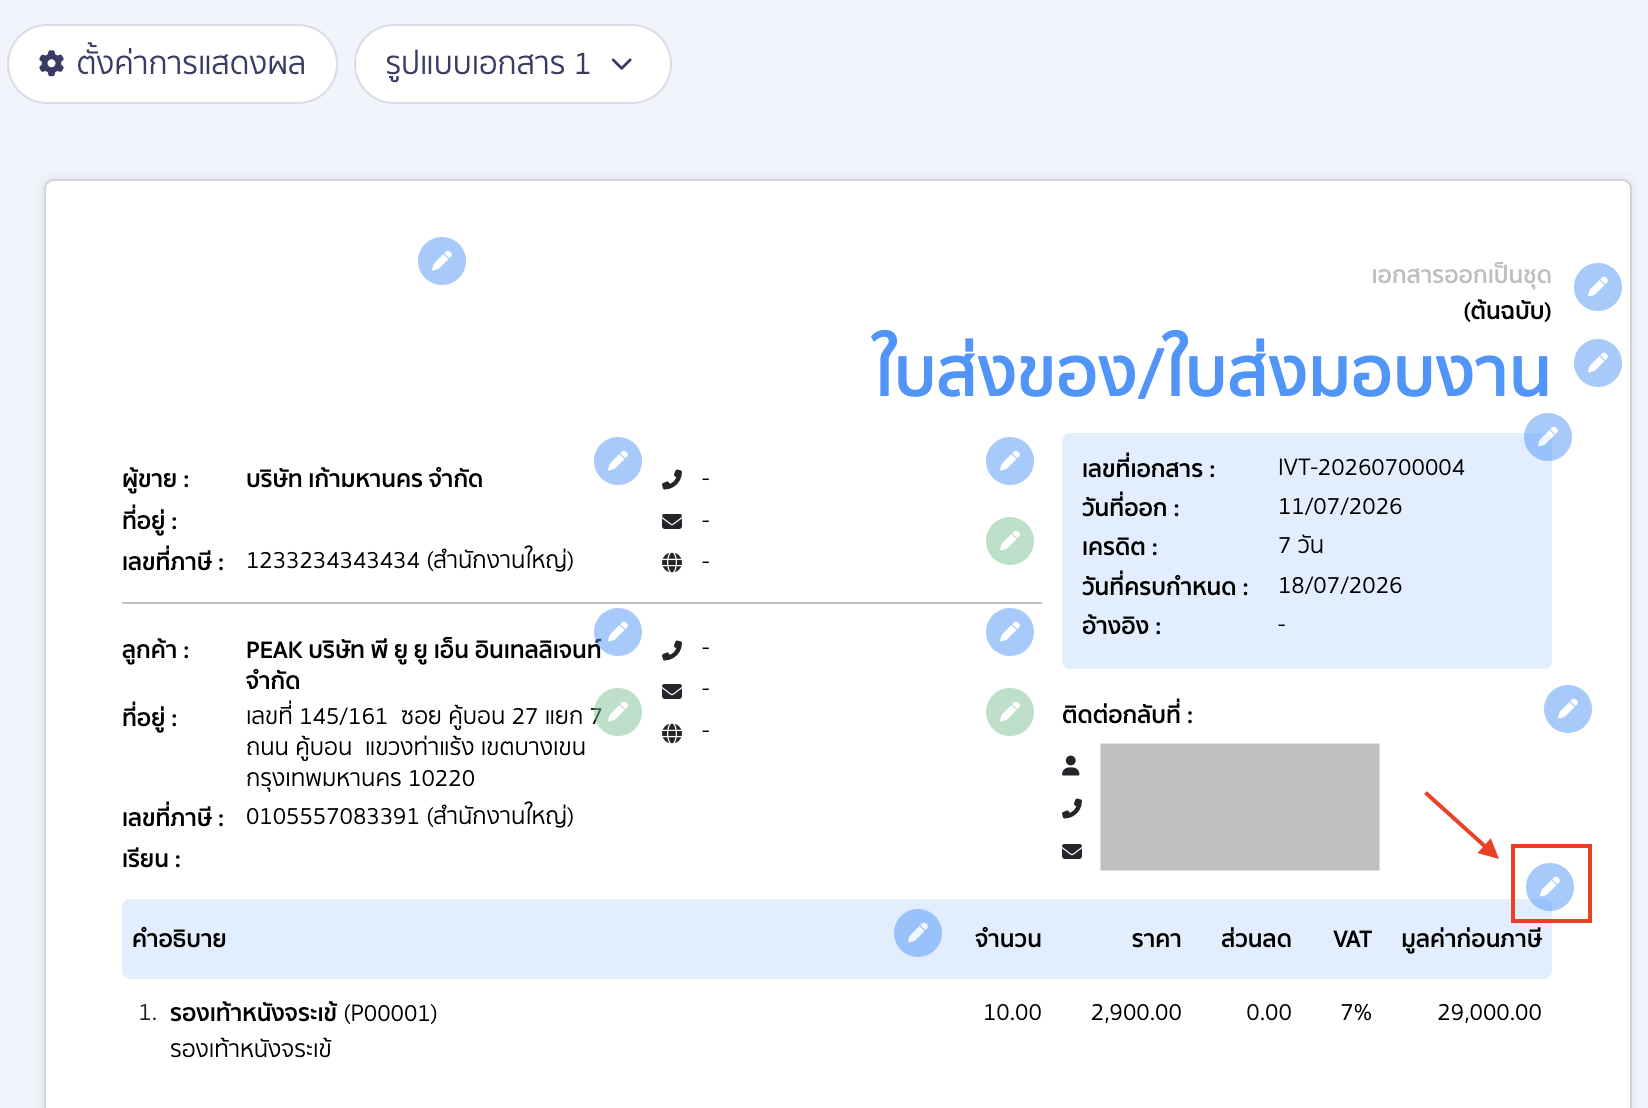This screenshot has height=1108, width=1648.
Task: Edit customer PEAK name pencil icon
Action: (x=618, y=632)
